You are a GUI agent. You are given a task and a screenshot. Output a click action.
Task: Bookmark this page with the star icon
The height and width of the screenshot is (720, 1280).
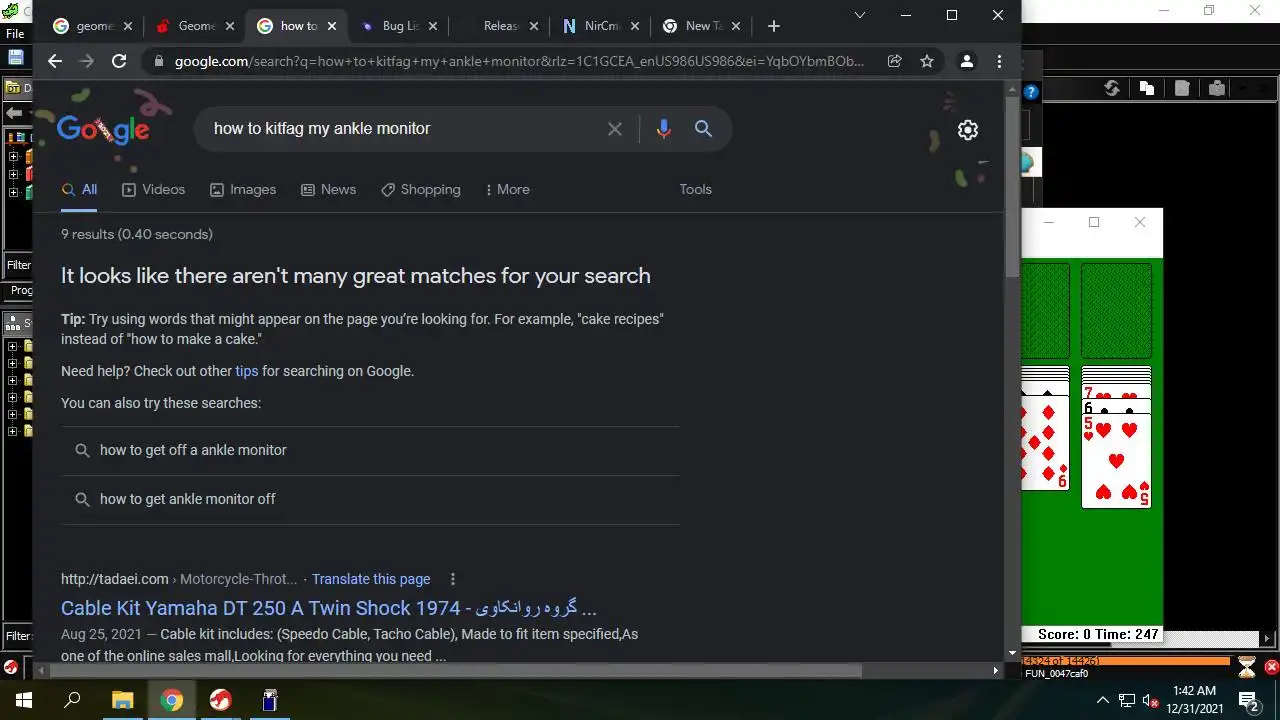pos(927,61)
